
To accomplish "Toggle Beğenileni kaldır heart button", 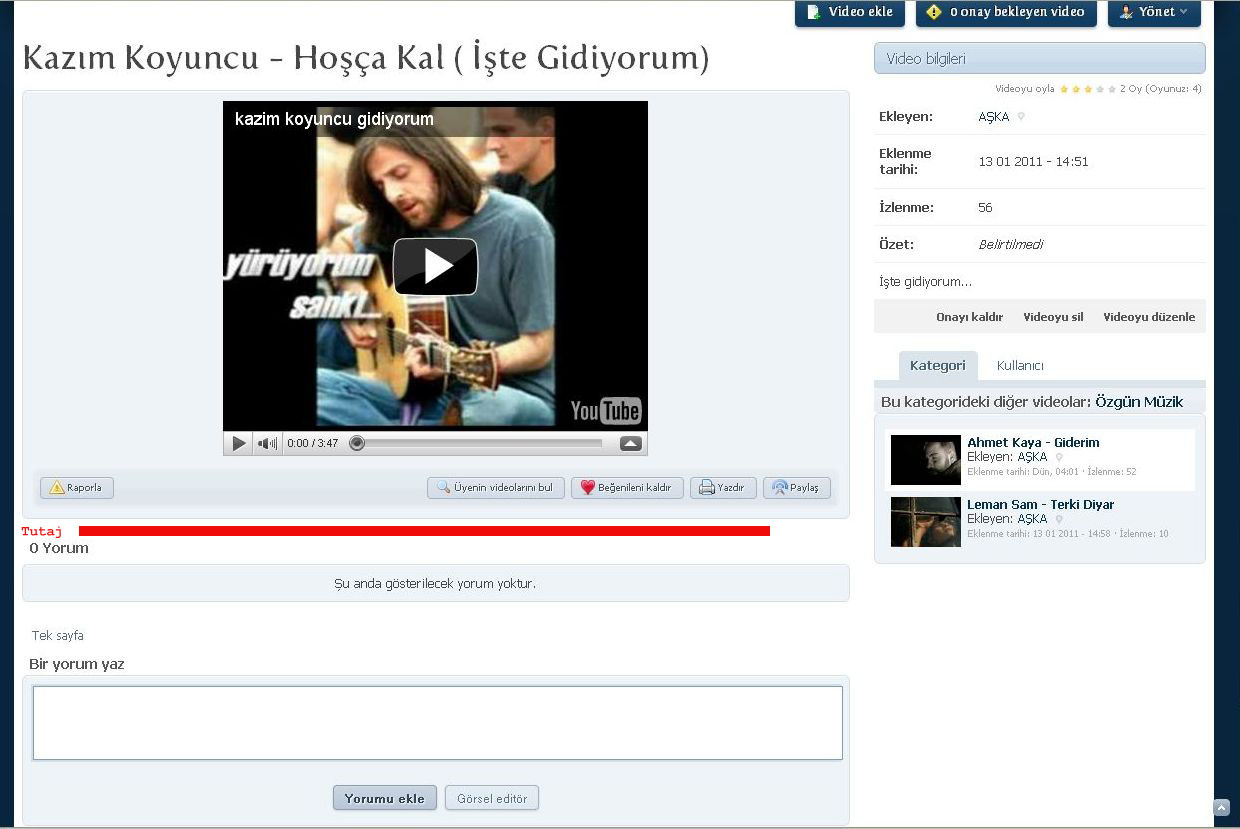I will point(627,488).
